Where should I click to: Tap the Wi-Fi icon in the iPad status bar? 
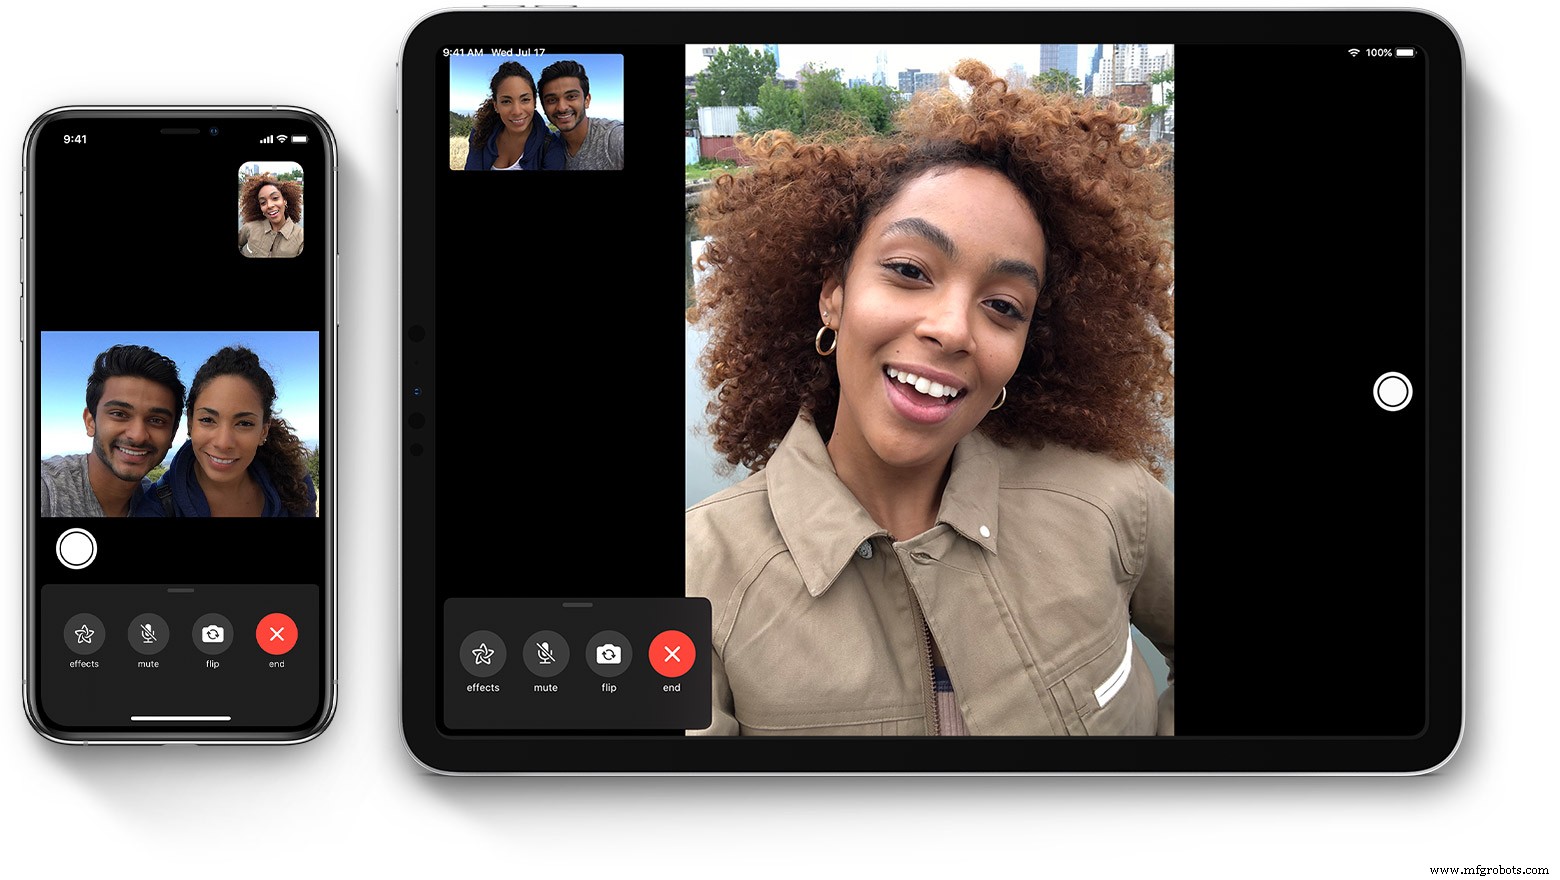coord(1352,53)
